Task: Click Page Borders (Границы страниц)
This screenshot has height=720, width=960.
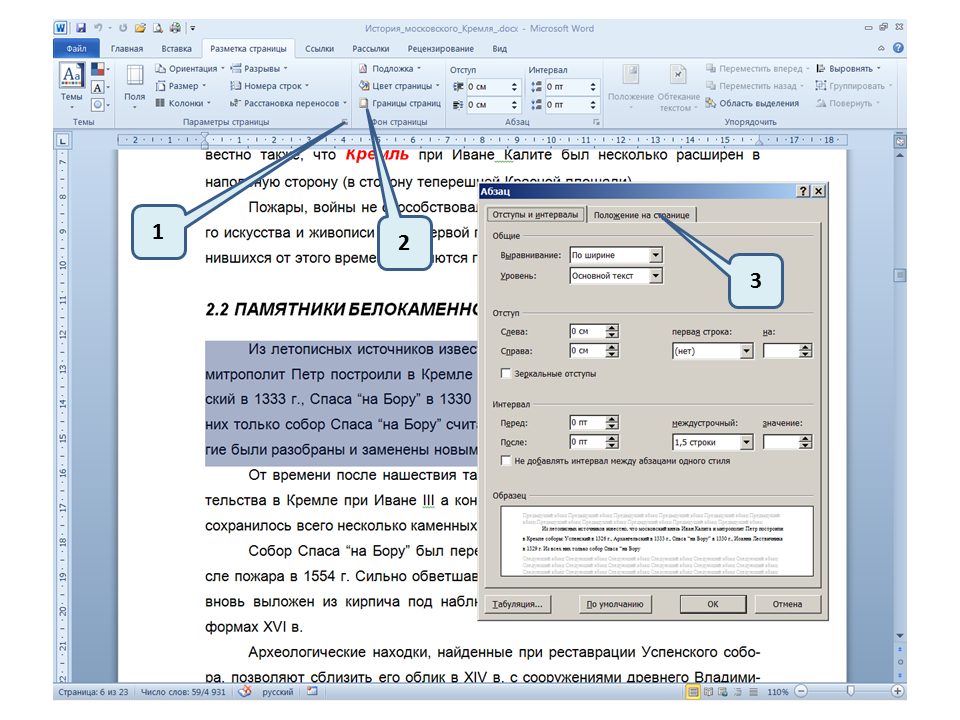Action: tap(400, 103)
